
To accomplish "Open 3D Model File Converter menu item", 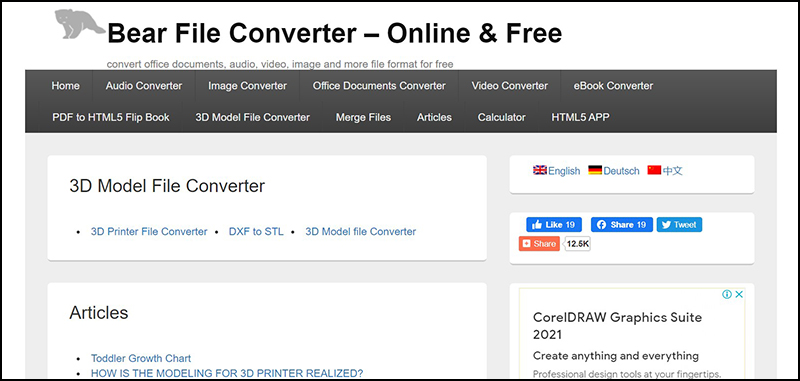I will pos(253,117).
